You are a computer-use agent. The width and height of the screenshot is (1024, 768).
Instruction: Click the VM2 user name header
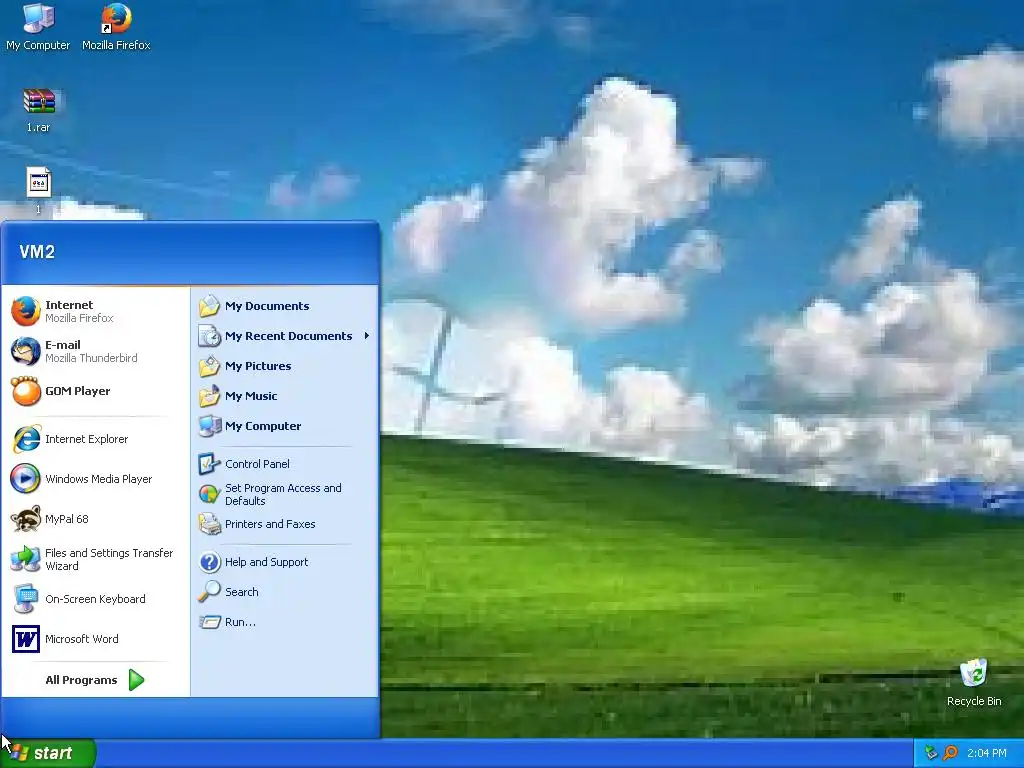tap(37, 252)
